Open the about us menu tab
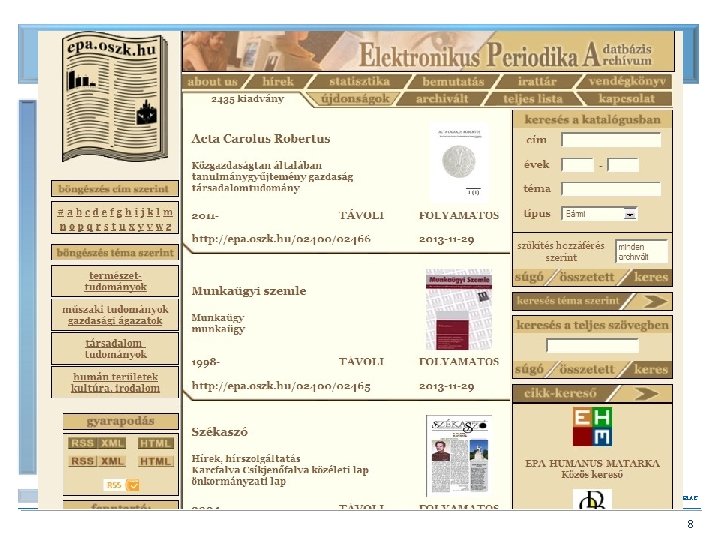The image size is (720, 540). pyautogui.click(x=212, y=82)
